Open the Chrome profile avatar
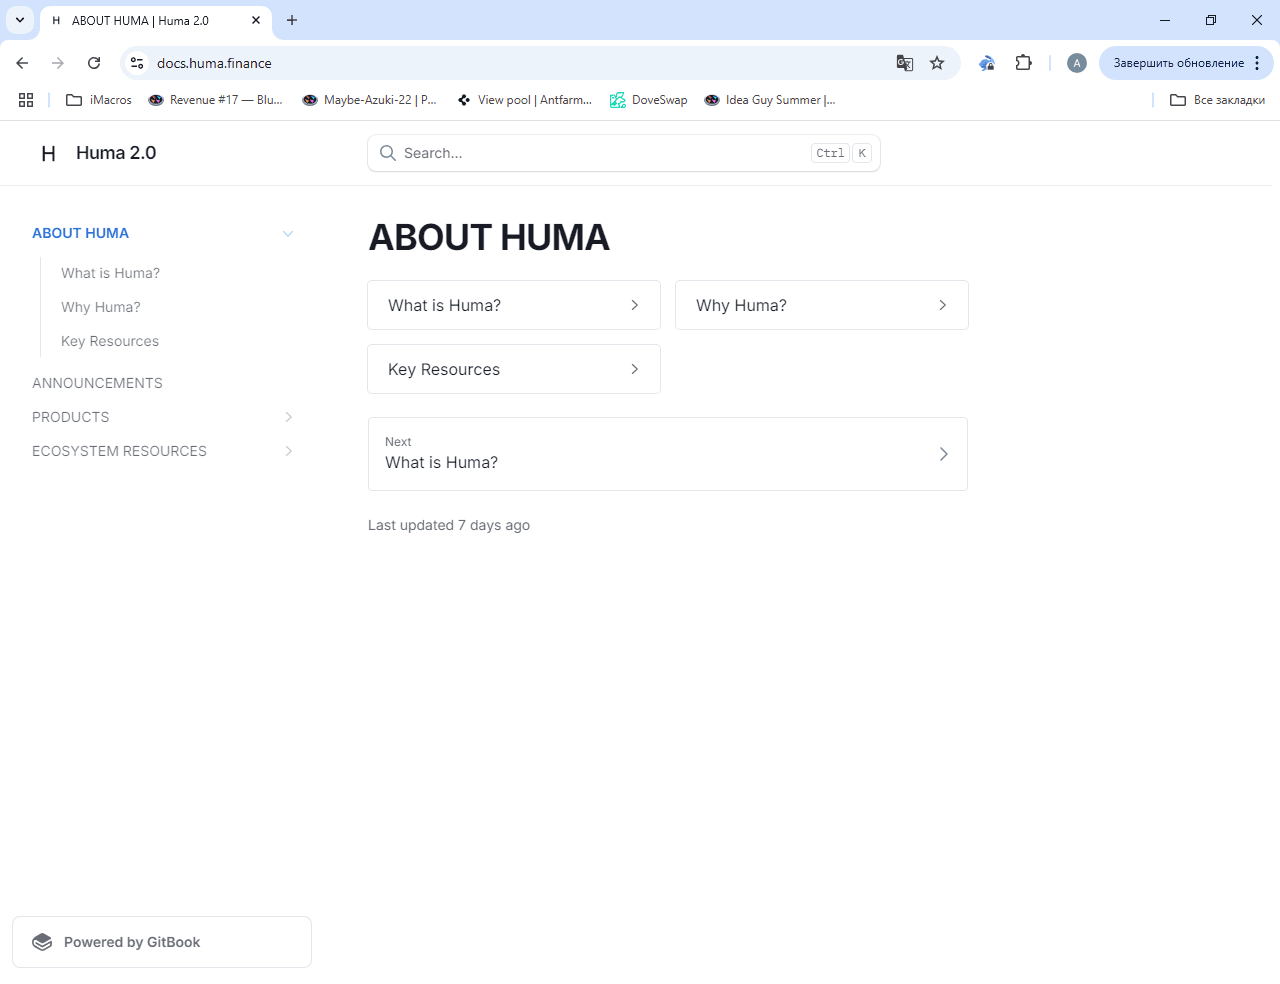 pos(1077,63)
